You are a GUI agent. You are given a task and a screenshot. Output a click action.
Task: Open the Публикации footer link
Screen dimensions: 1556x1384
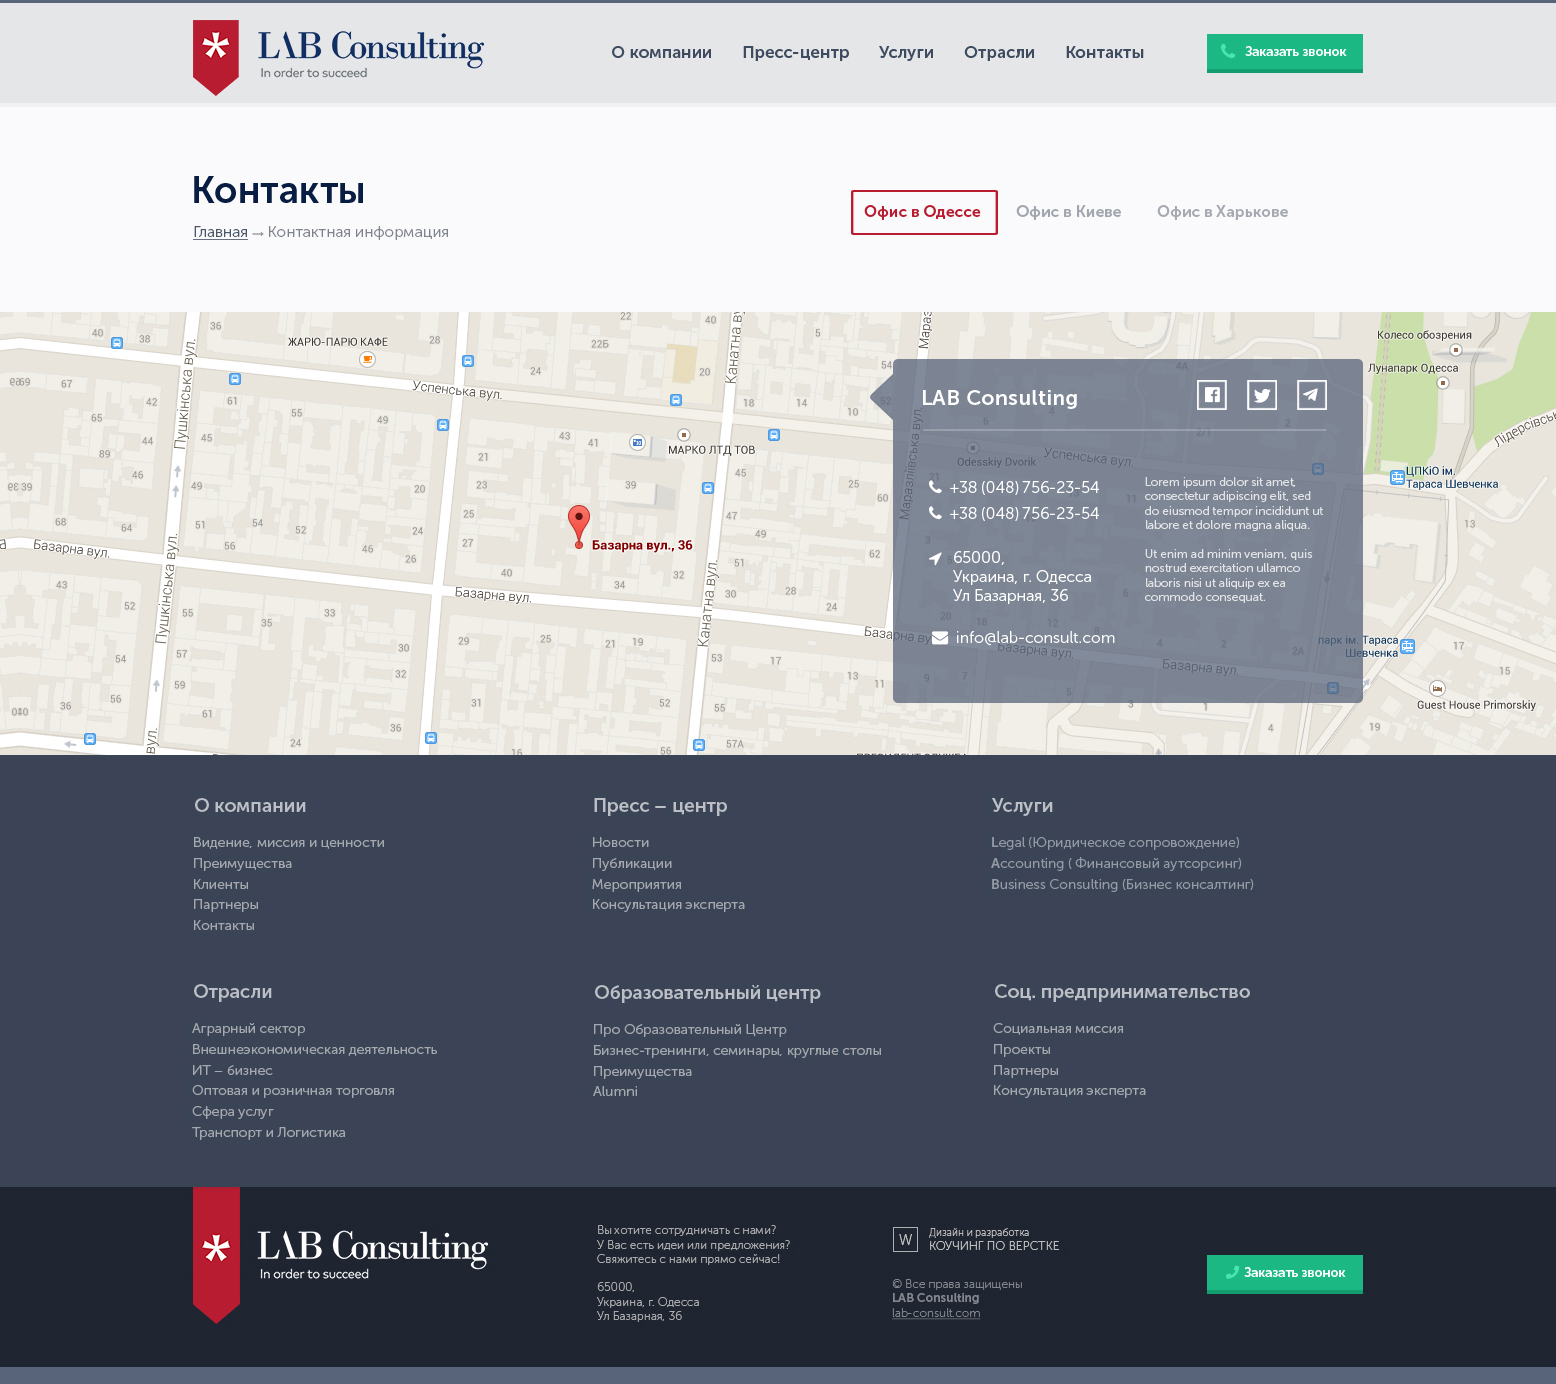point(632,864)
